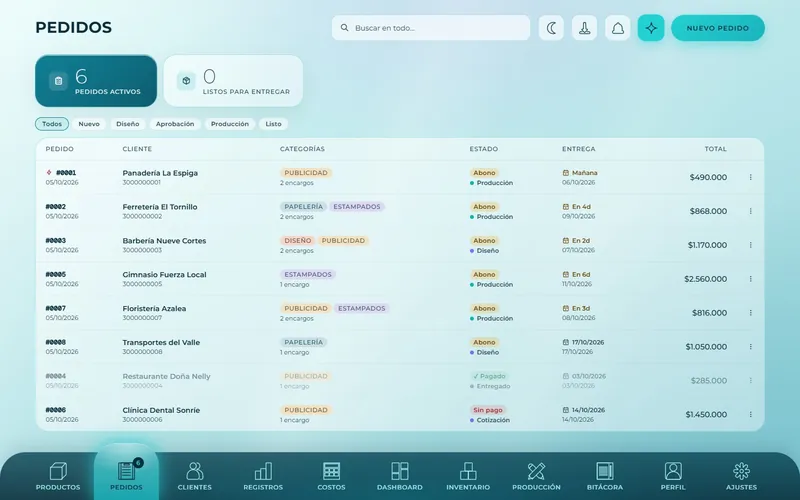Click calendar icon next to 14/10/2026 delivery

click(x=565, y=410)
